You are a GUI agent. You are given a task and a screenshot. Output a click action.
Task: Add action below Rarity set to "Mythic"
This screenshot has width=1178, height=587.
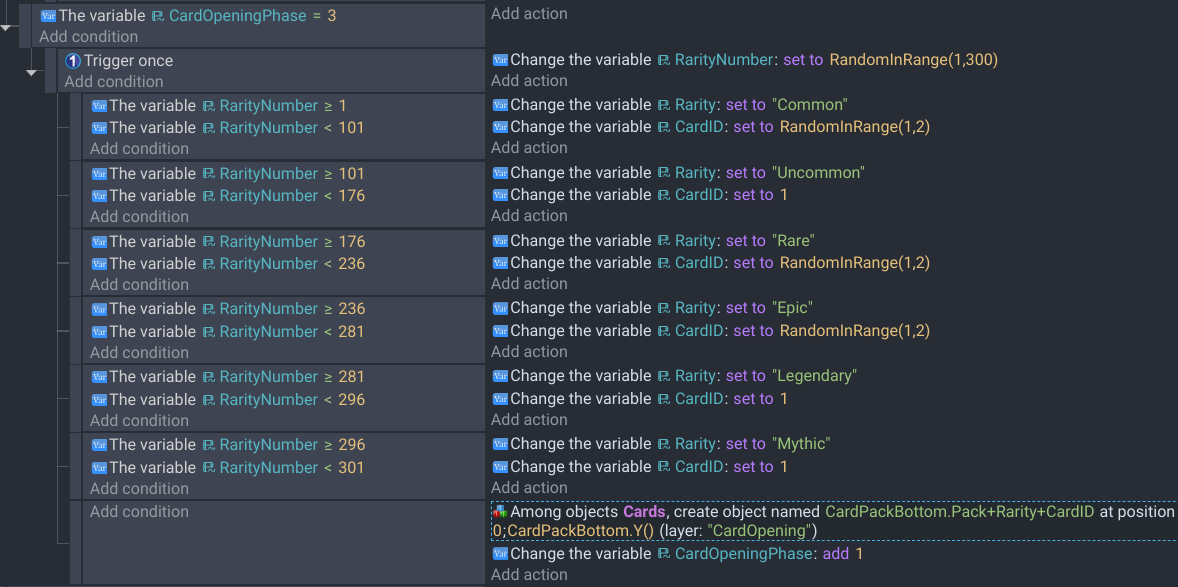click(529, 487)
